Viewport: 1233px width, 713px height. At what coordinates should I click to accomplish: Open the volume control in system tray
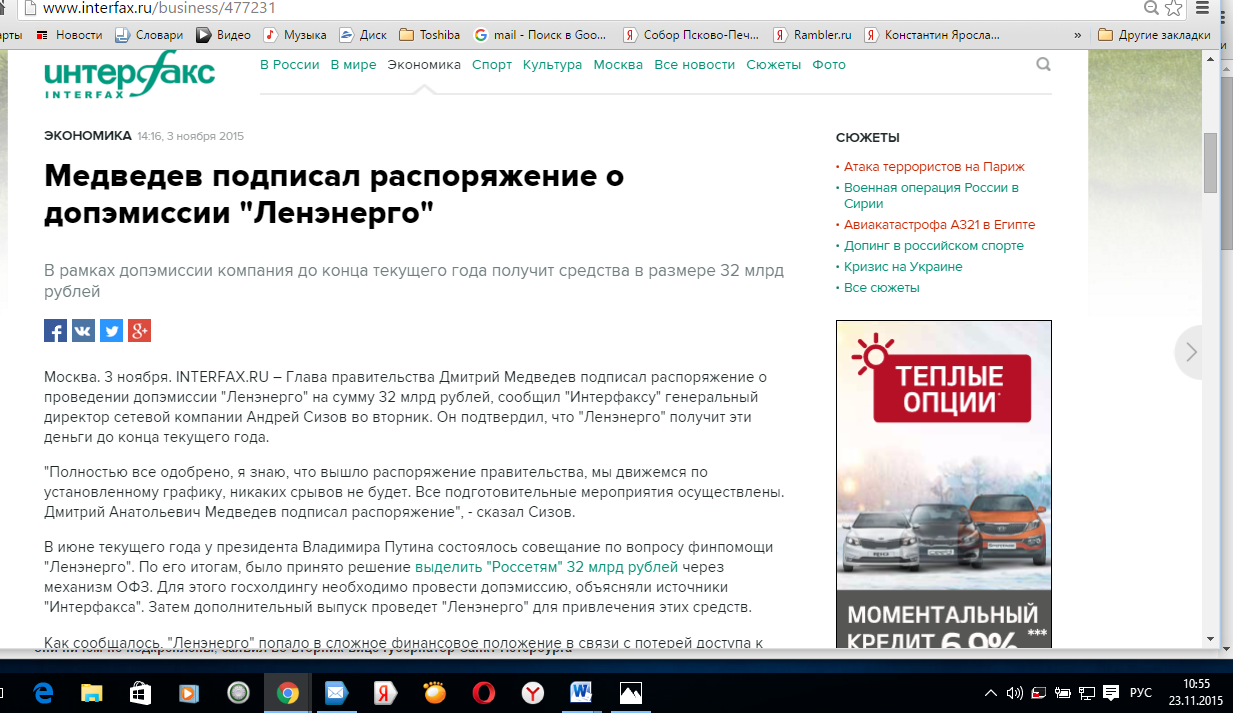coord(1015,692)
